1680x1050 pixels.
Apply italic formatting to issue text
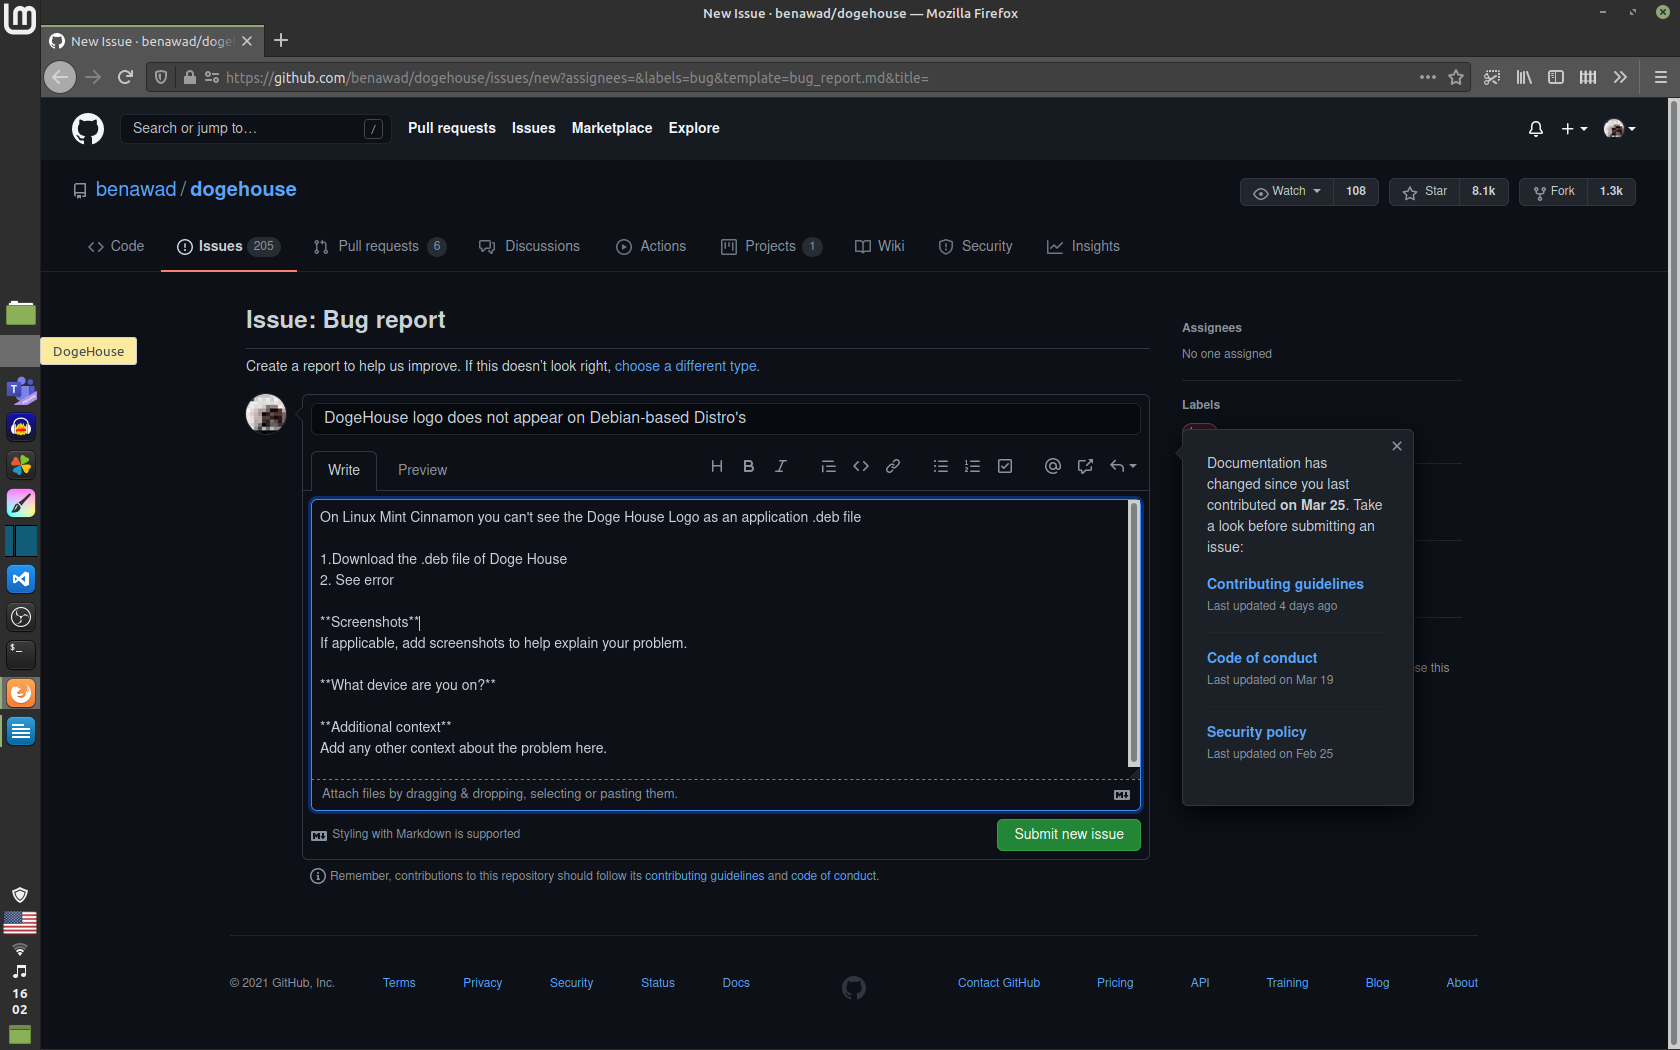[780, 466]
